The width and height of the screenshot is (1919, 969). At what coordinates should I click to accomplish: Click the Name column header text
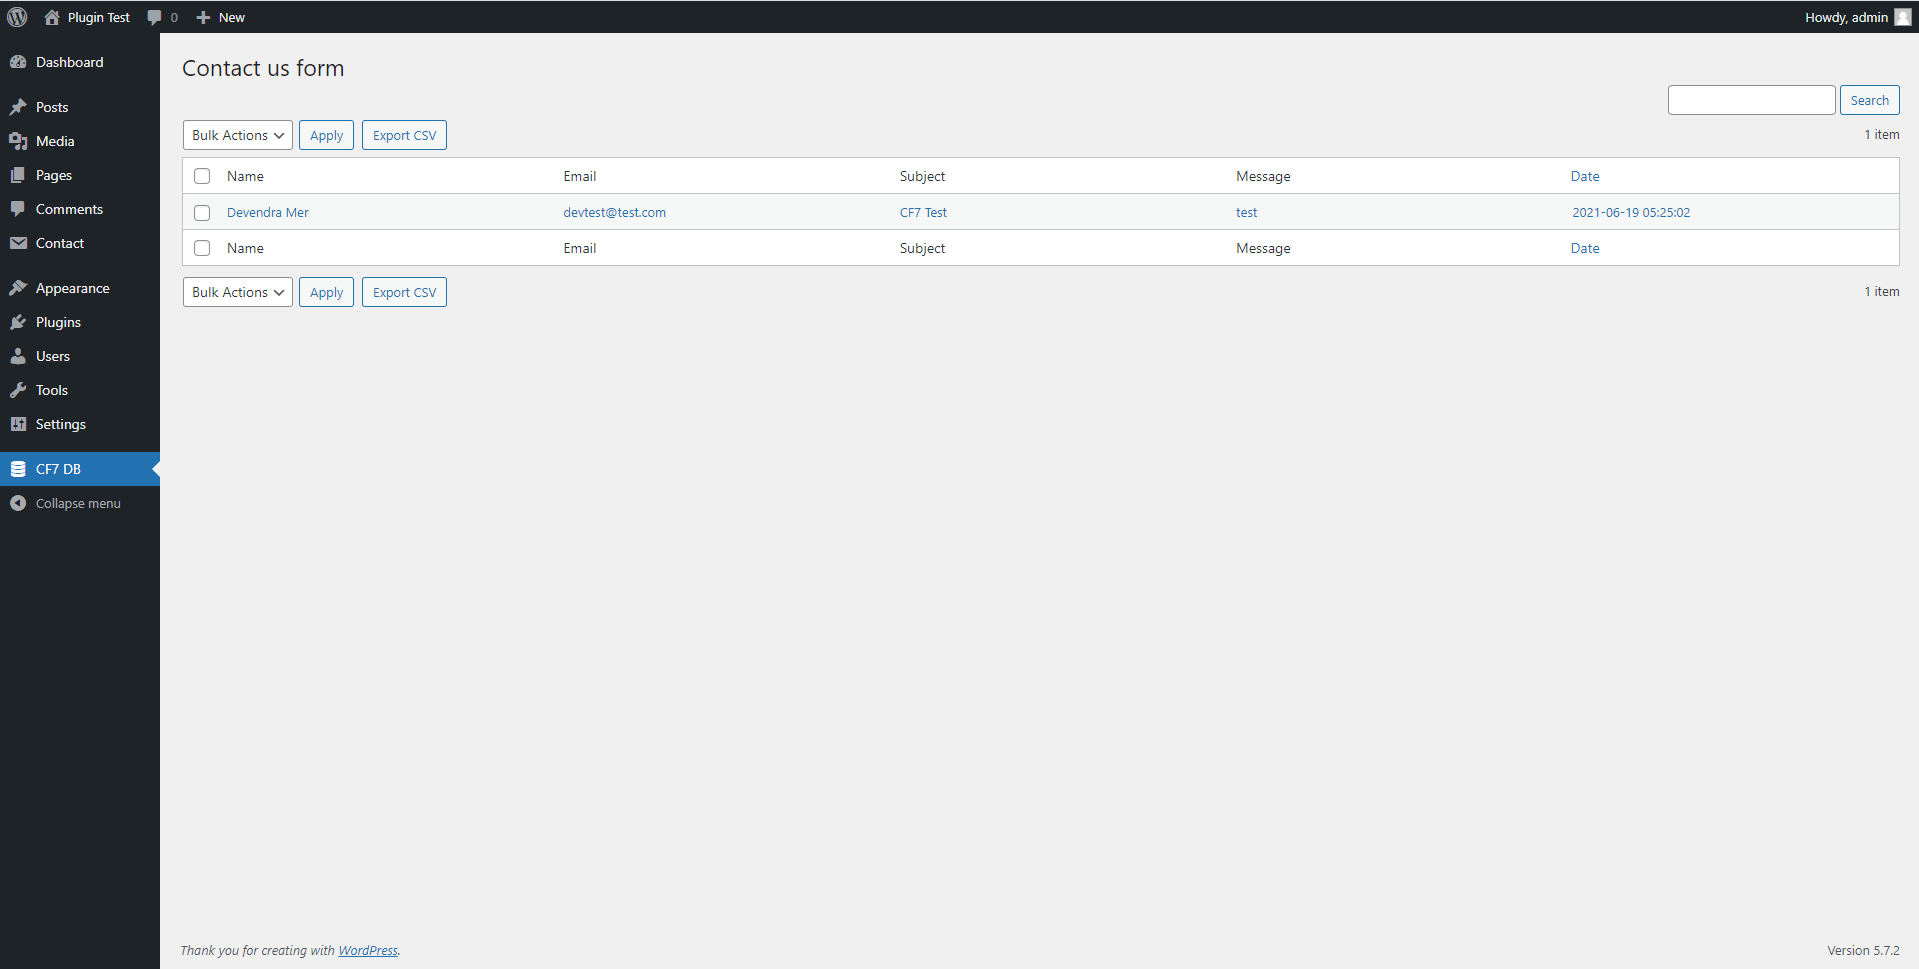tap(245, 176)
